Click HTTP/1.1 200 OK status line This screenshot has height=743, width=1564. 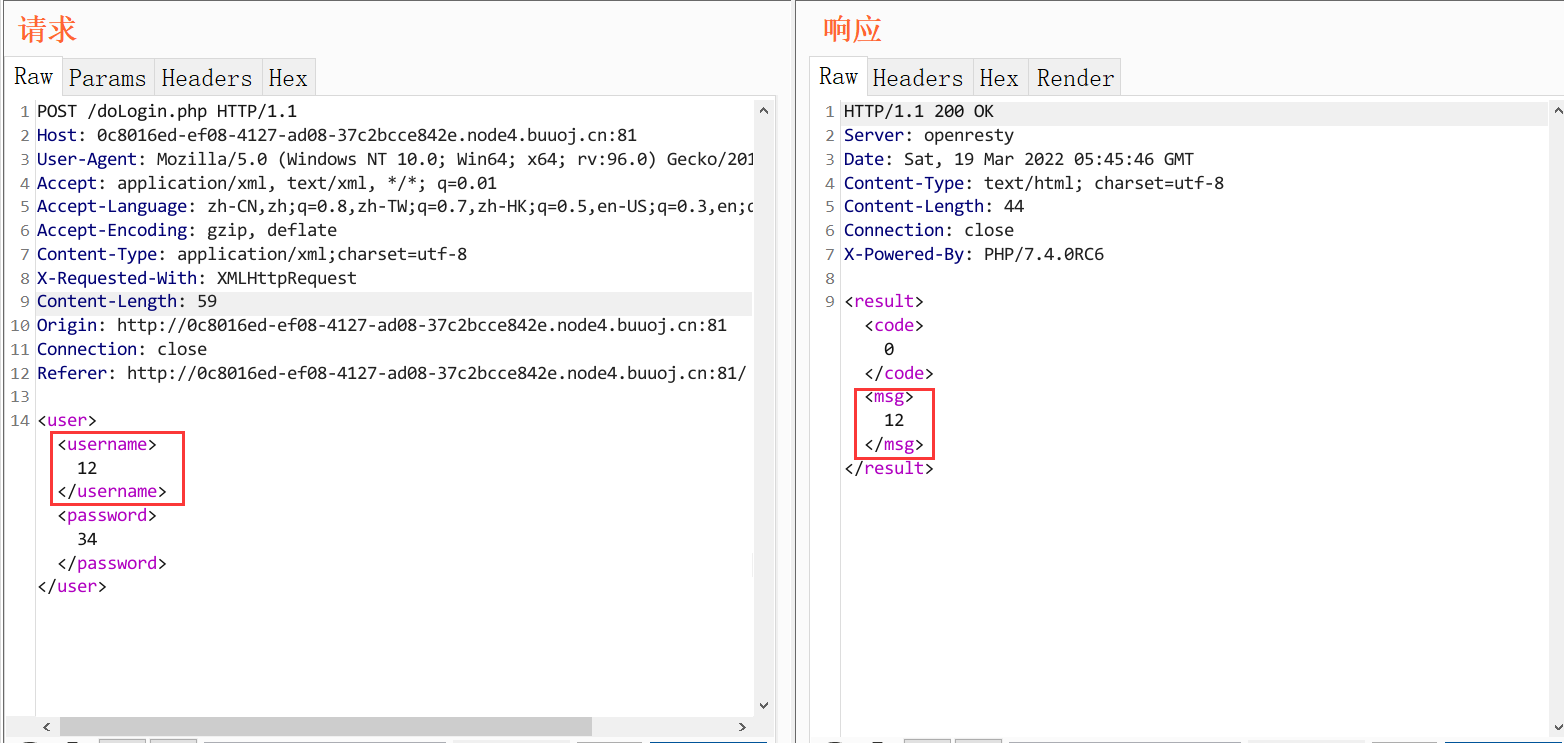919,111
